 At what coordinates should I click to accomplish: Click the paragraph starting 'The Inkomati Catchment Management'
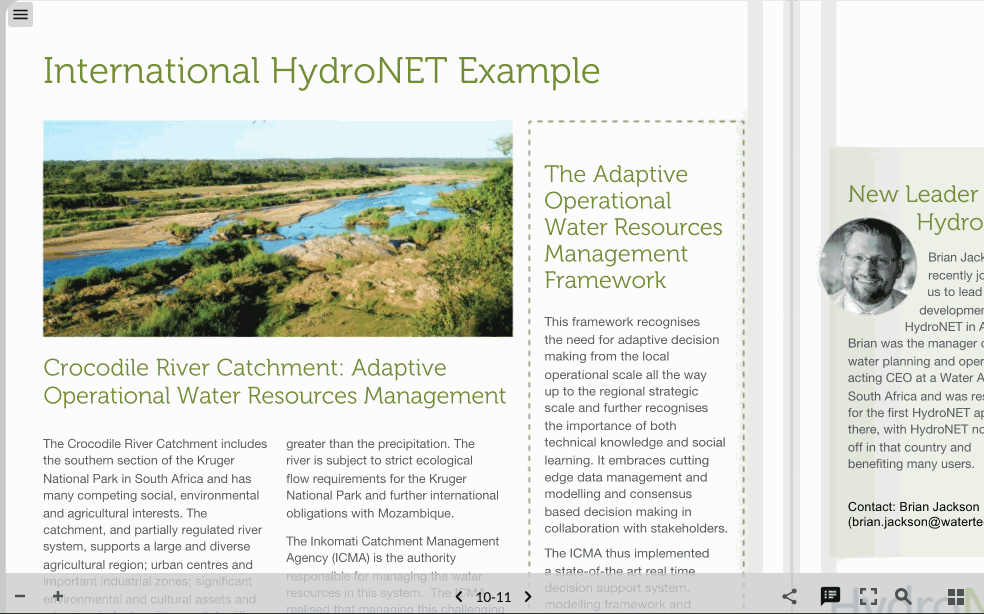coord(393,574)
